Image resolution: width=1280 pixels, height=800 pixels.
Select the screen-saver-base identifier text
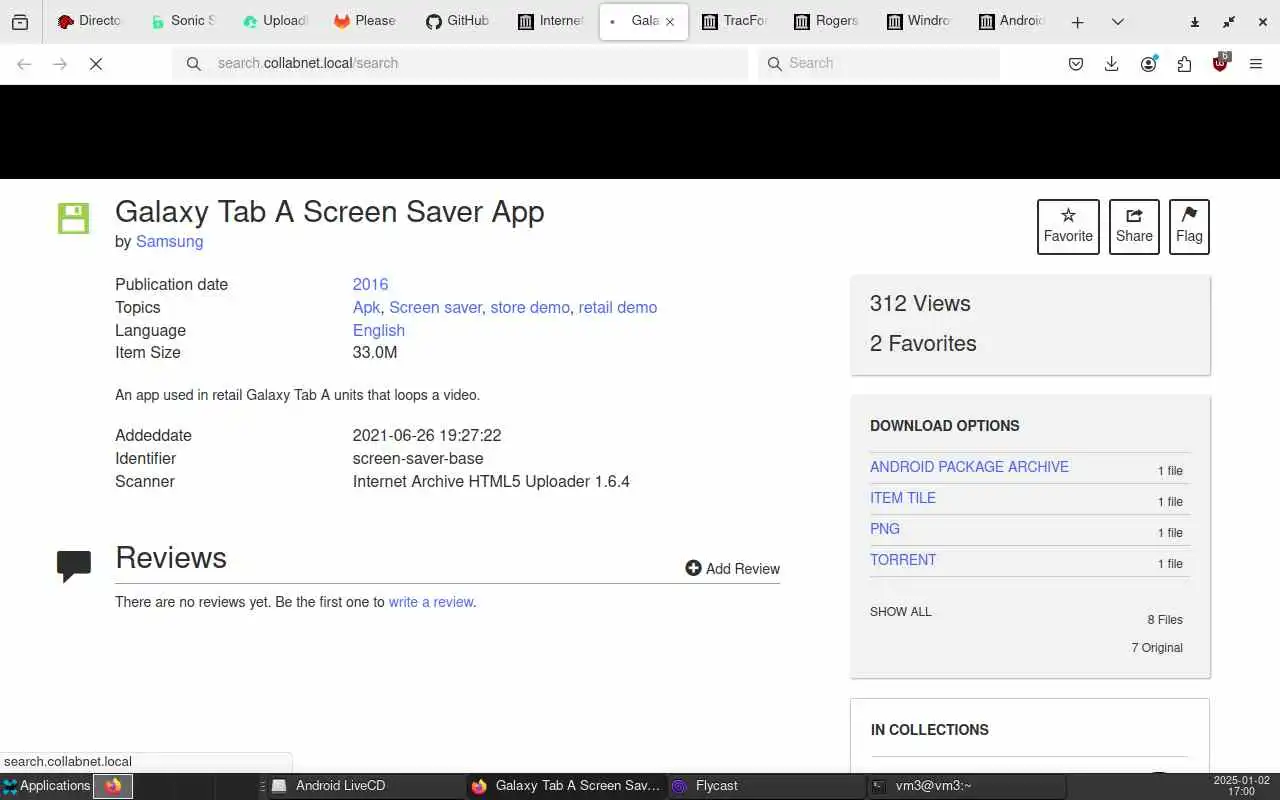pos(418,458)
